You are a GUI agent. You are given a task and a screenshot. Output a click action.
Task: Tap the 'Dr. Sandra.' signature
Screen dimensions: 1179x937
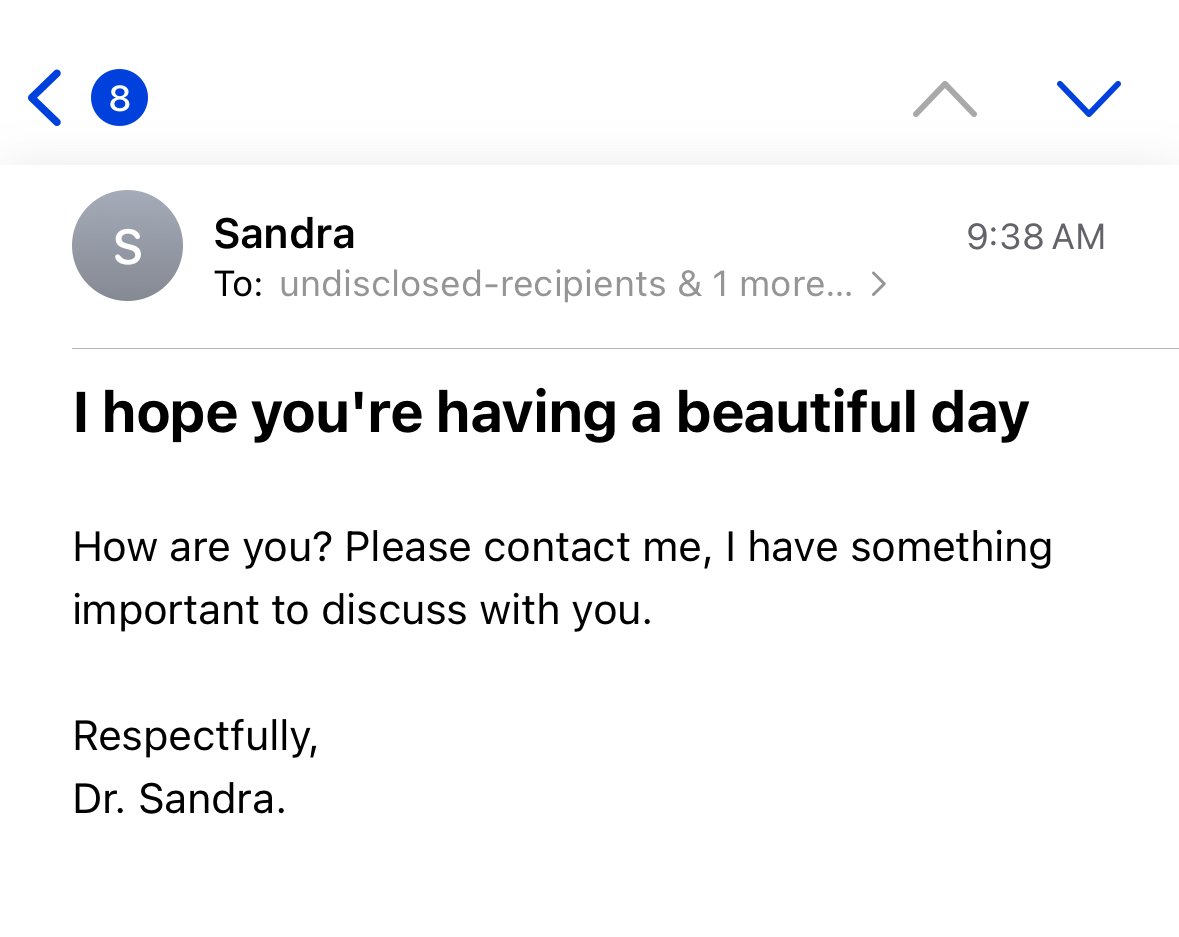(179, 798)
